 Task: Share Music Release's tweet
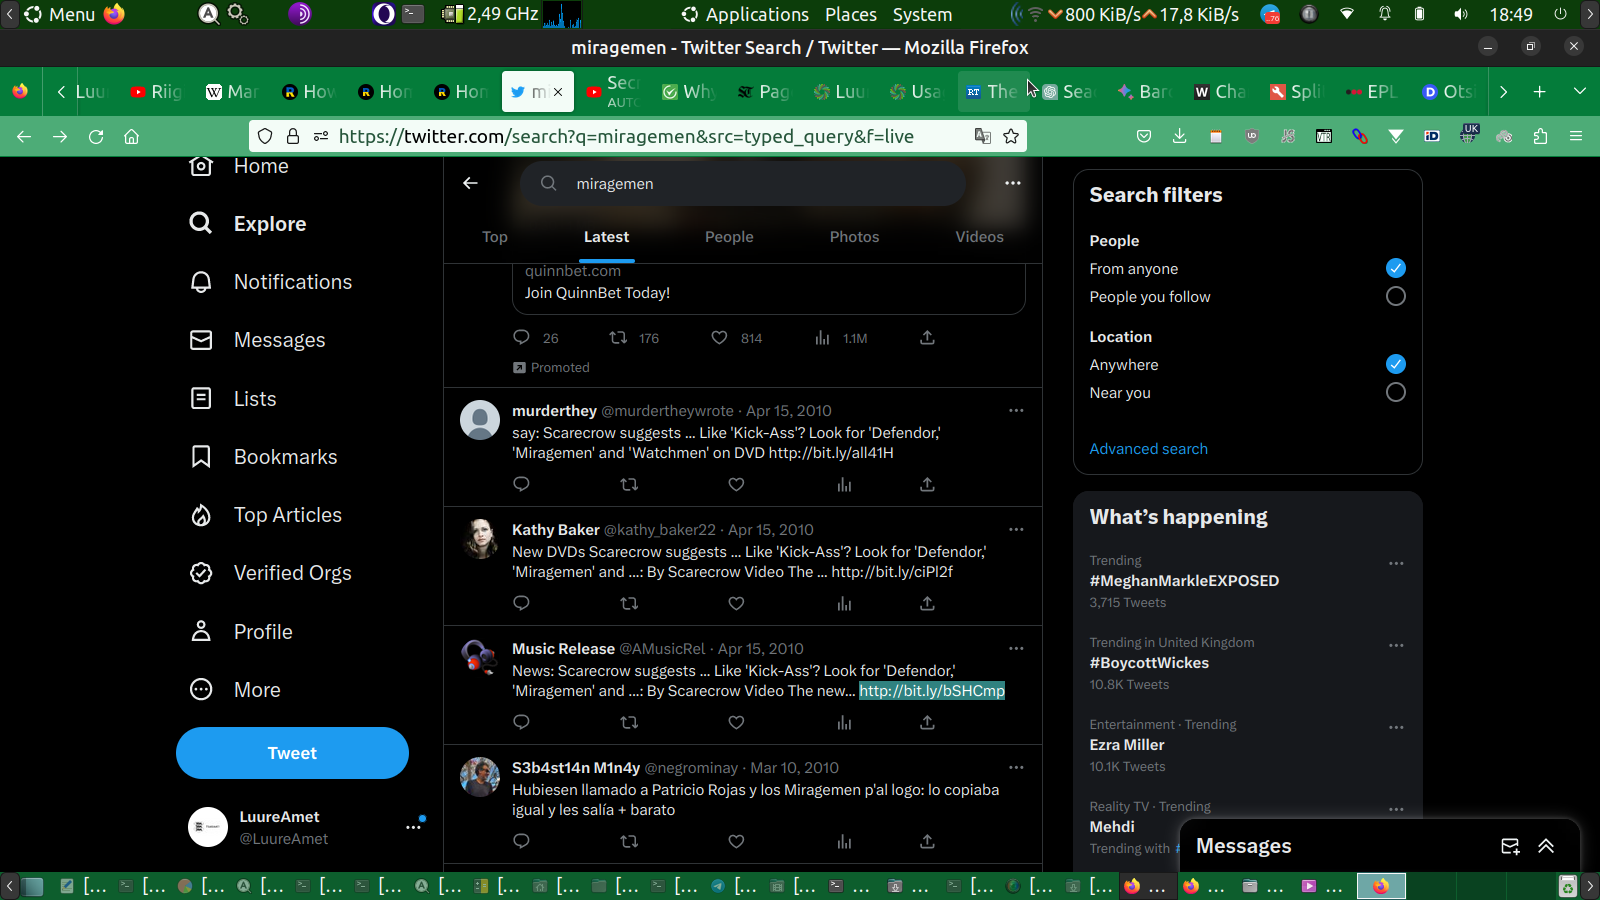(927, 722)
